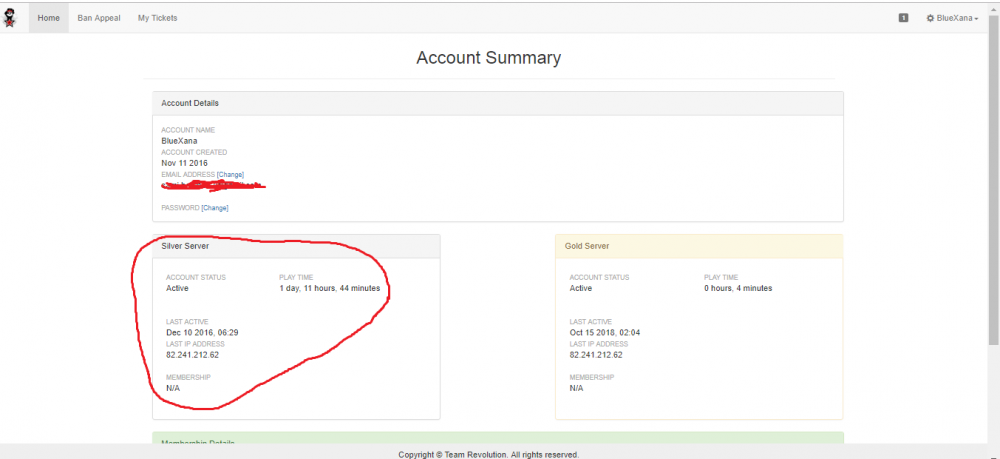Click the Team Revolution logo icon
The width and height of the screenshot is (1000, 459).
coord(11,18)
